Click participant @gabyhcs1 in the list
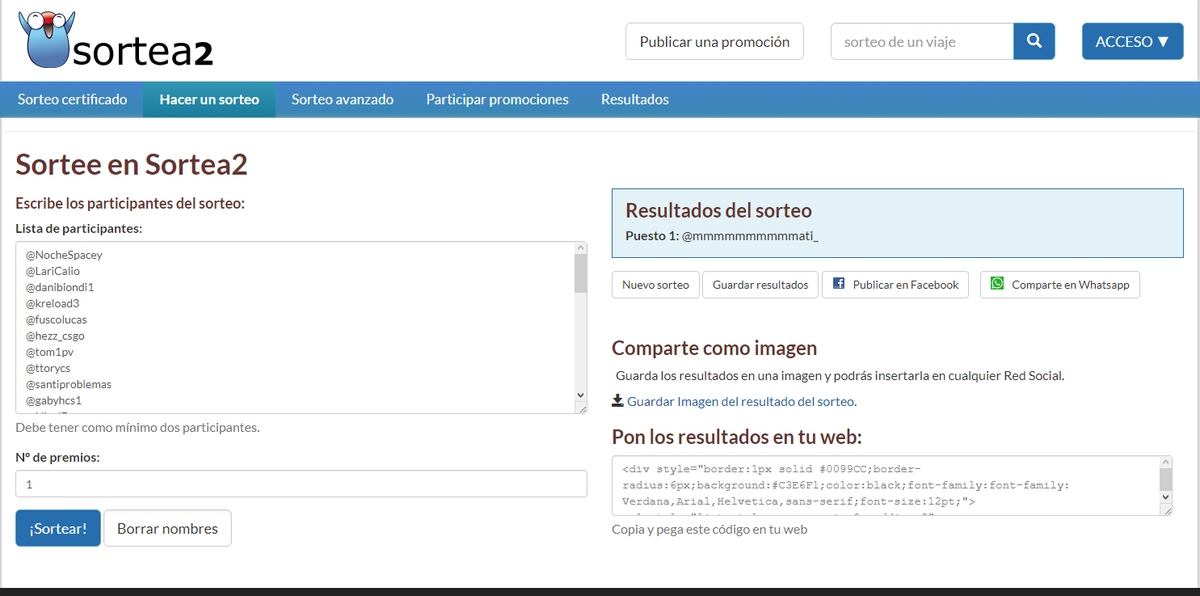The width and height of the screenshot is (1200, 596). pyautogui.click(x=53, y=400)
